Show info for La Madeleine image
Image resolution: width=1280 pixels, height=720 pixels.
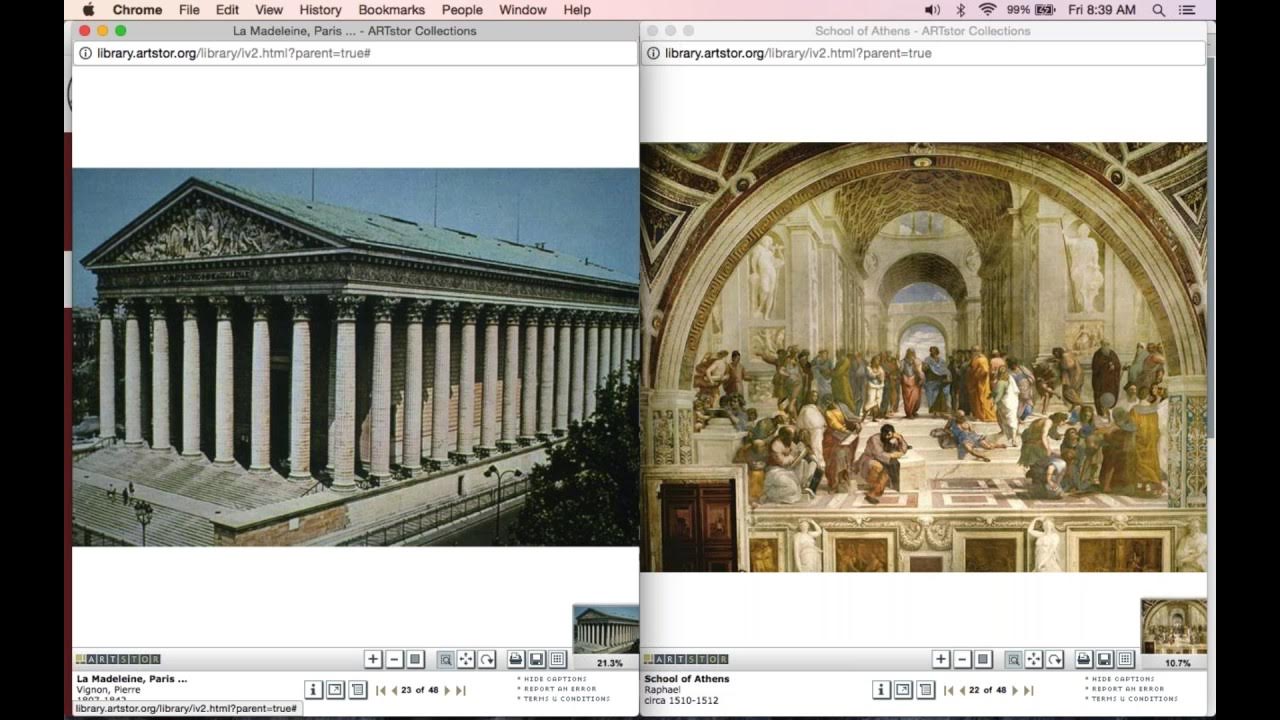[x=313, y=690]
